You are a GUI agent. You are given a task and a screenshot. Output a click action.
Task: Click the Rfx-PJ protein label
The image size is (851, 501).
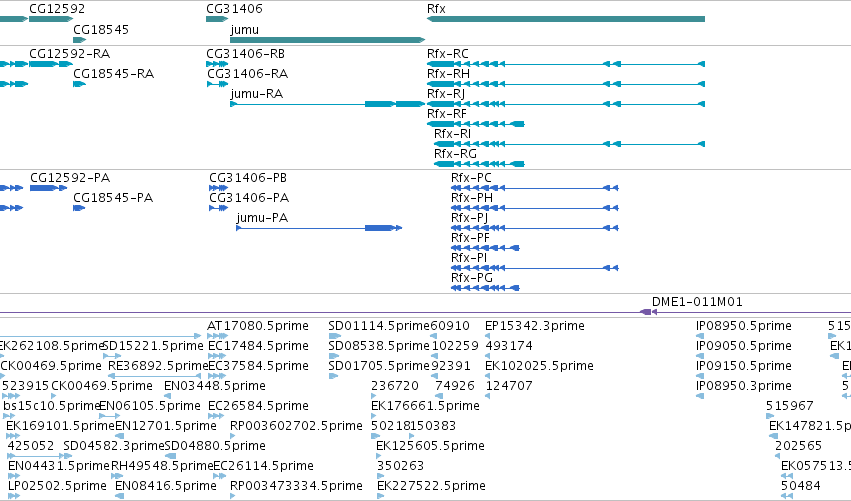[x=469, y=218]
